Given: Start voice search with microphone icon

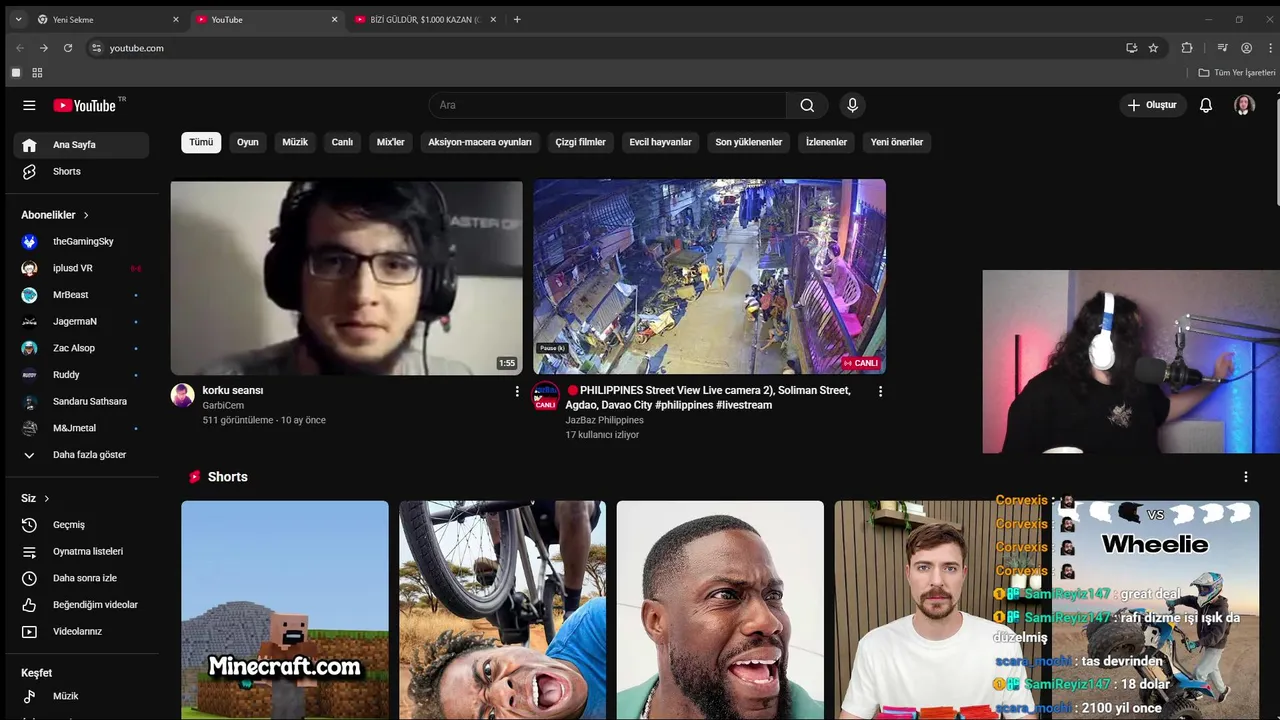Looking at the screenshot, I should click(852, 105).
